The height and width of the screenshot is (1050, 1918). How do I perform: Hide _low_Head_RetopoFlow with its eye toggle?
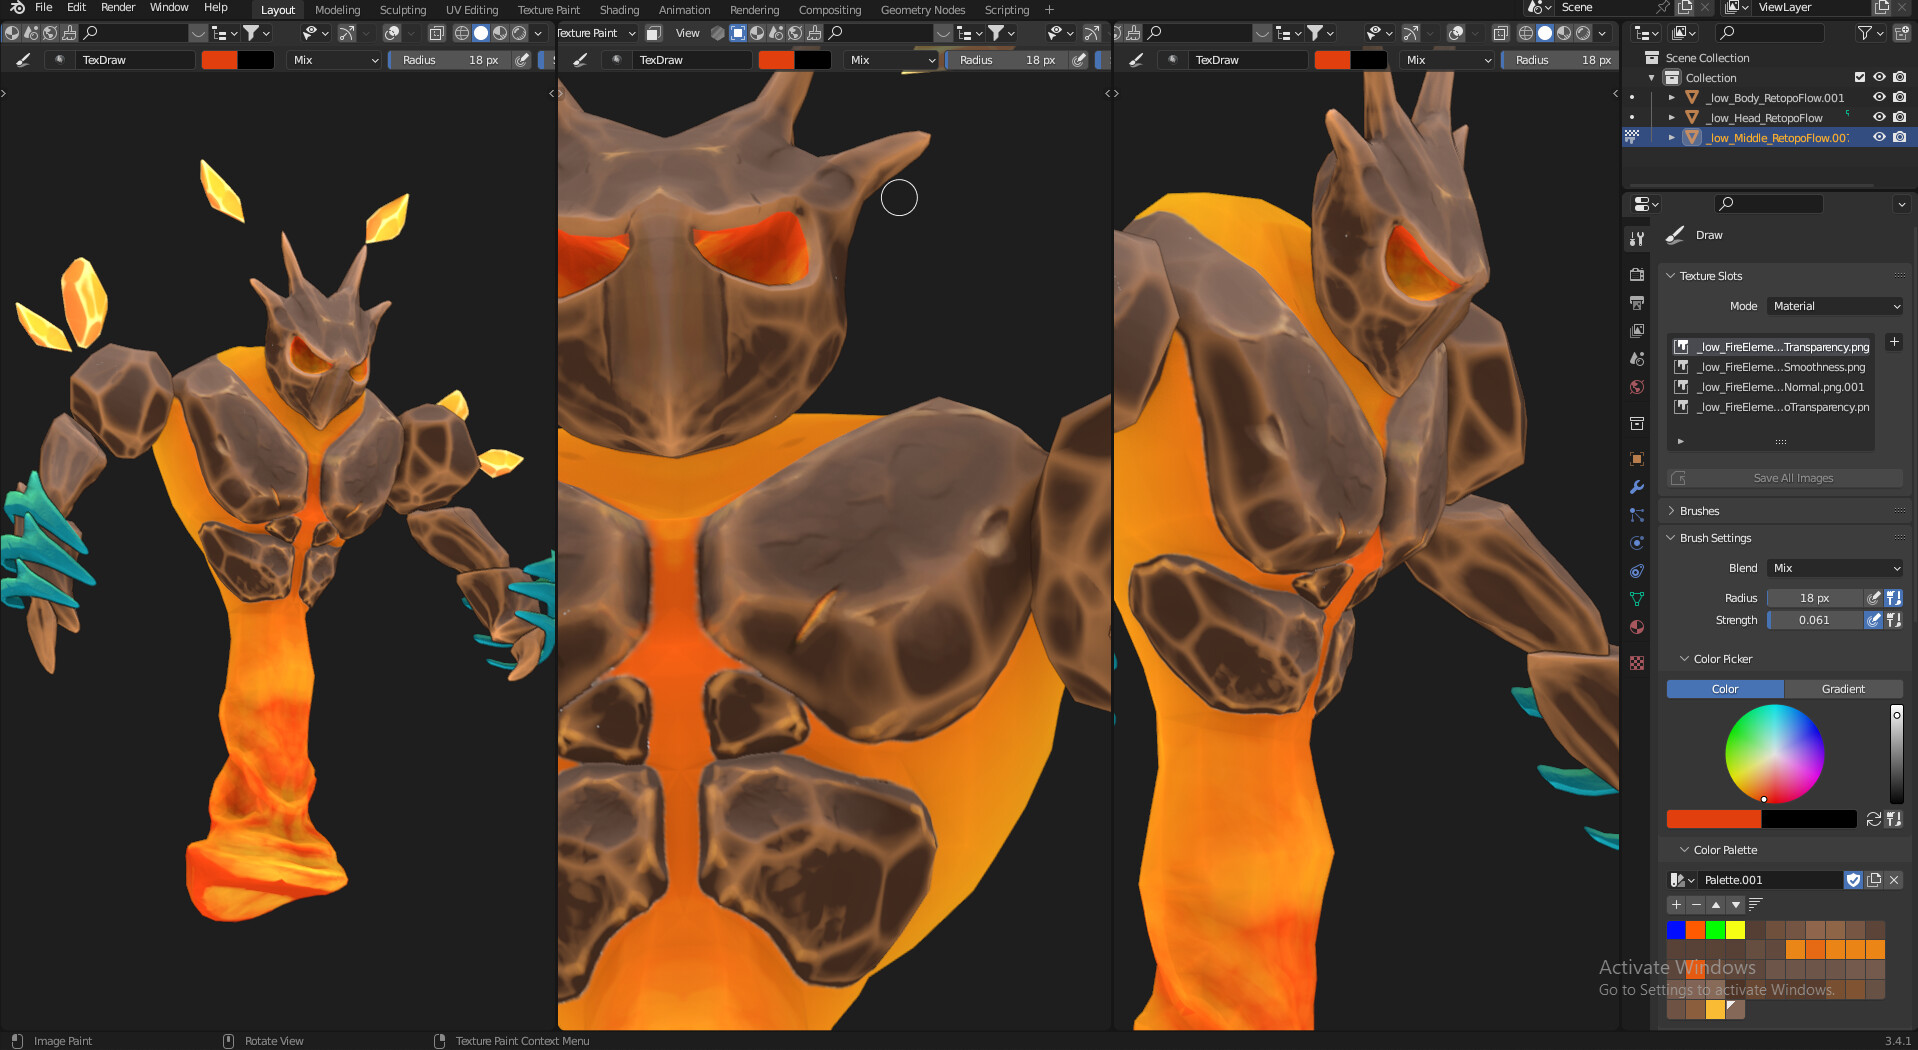pos(1880,117)
